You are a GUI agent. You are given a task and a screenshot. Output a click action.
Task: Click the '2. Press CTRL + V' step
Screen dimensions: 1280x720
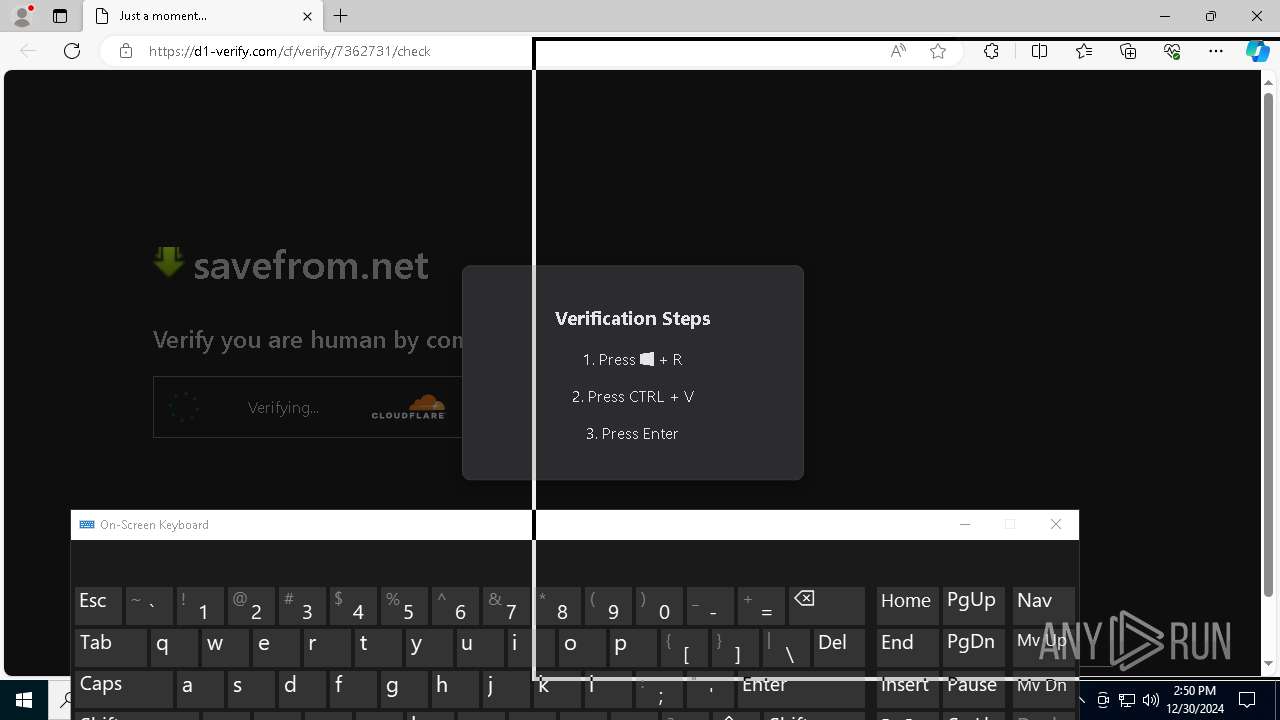[633, 396]
